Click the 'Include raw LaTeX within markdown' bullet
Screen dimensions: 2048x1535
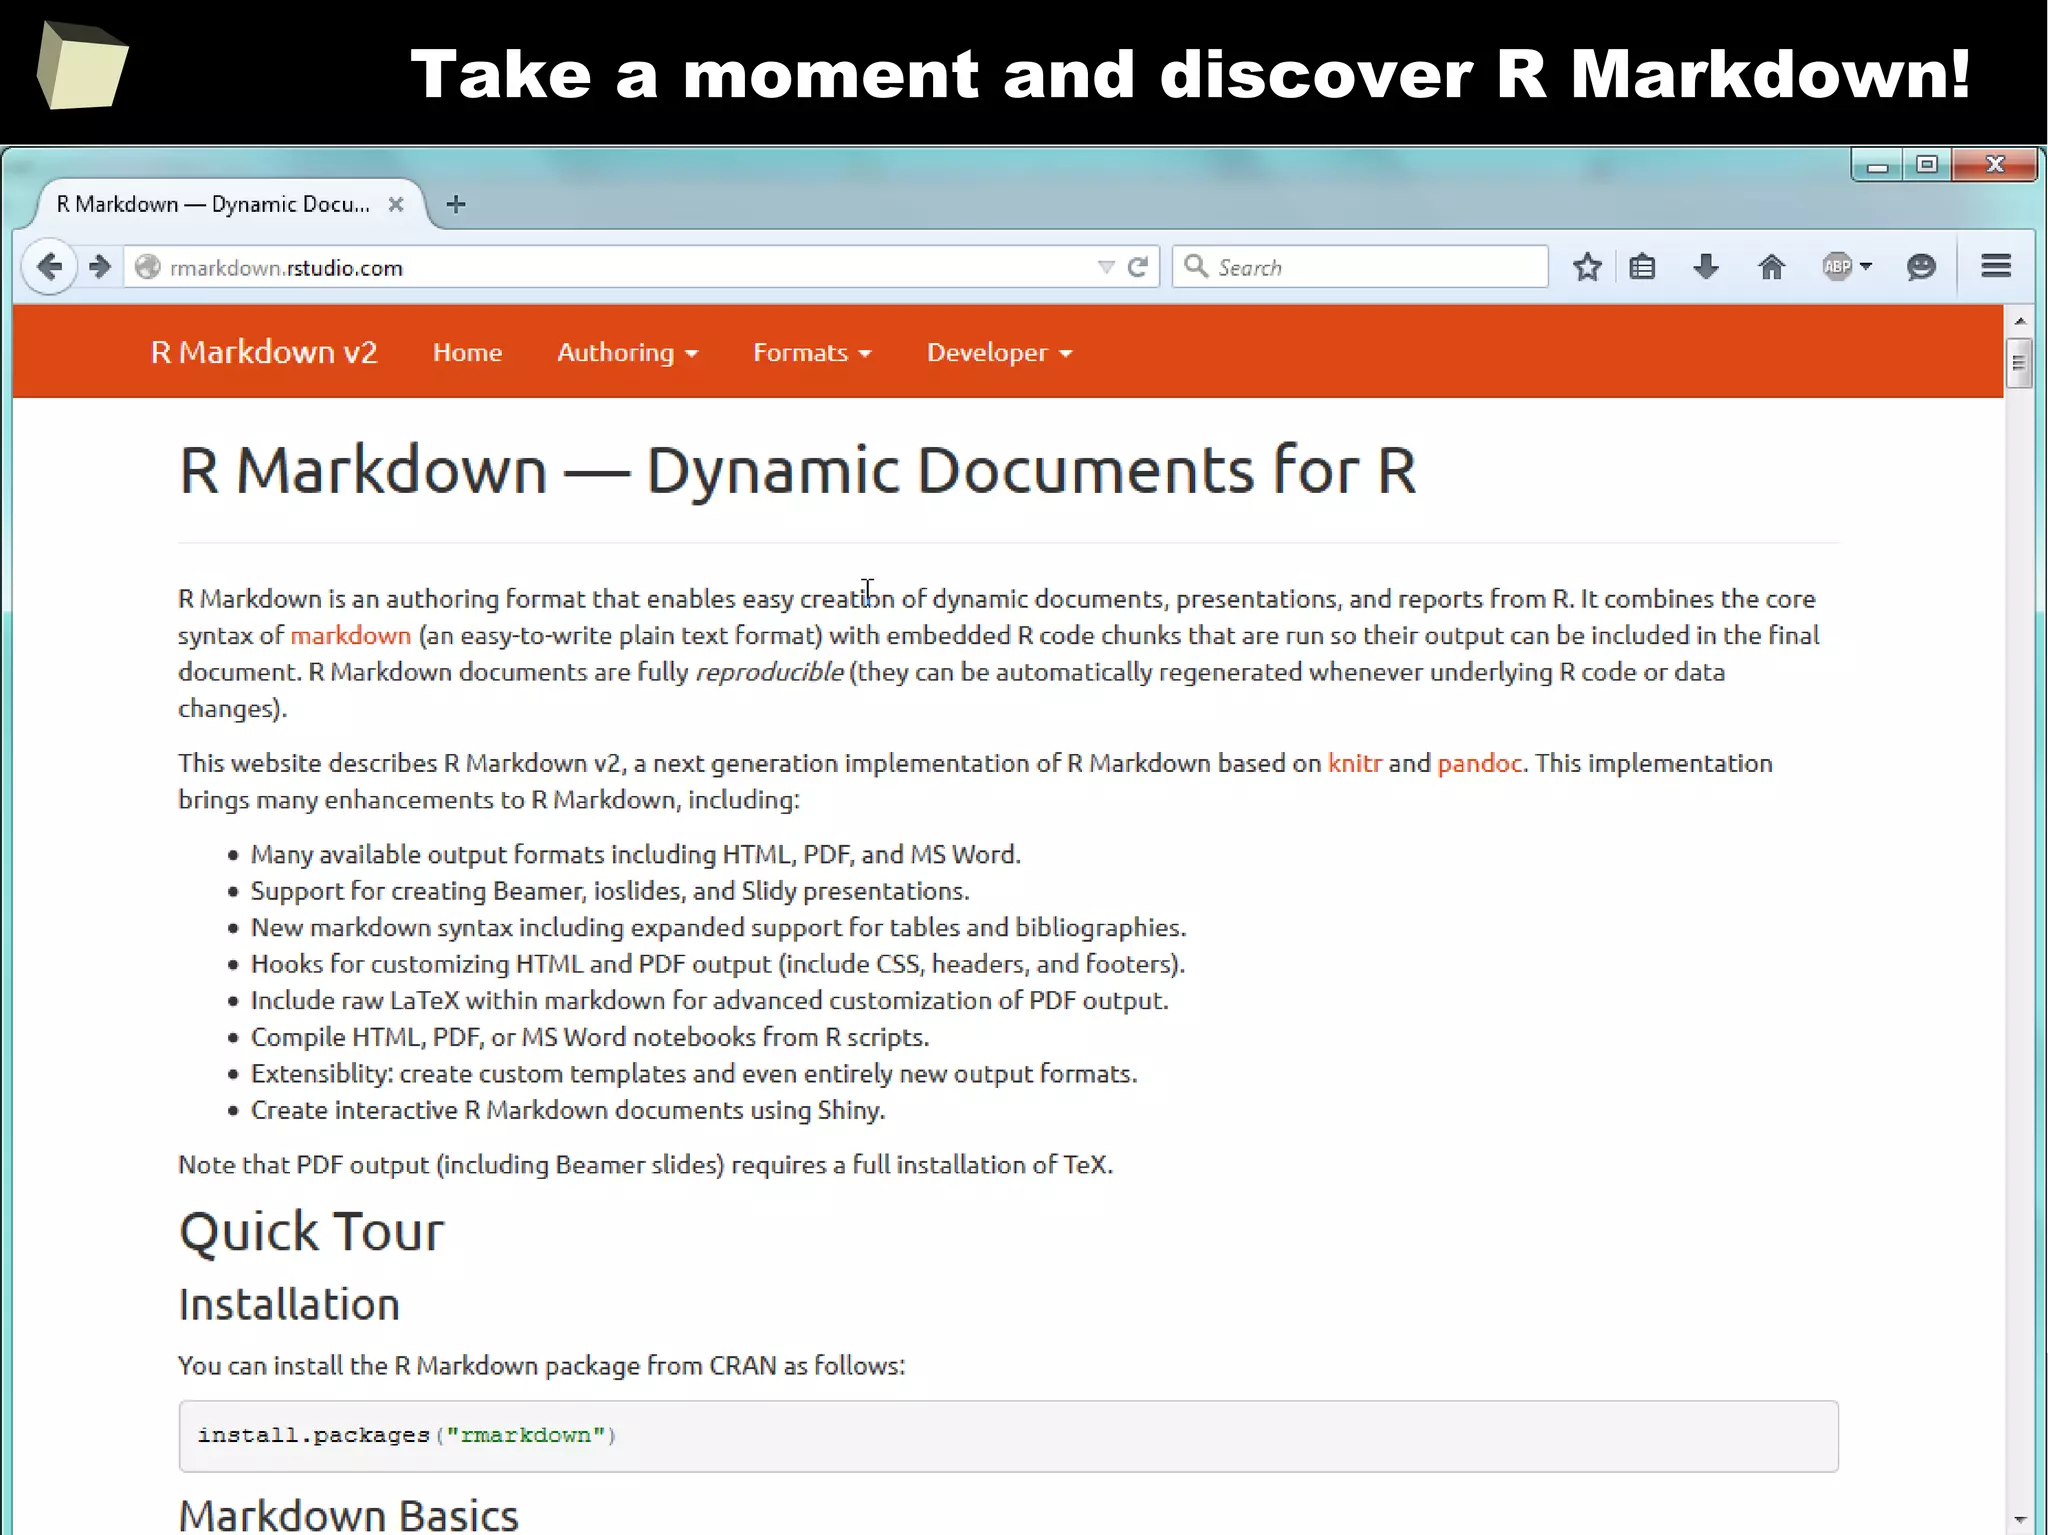[x=709, y=1001]
